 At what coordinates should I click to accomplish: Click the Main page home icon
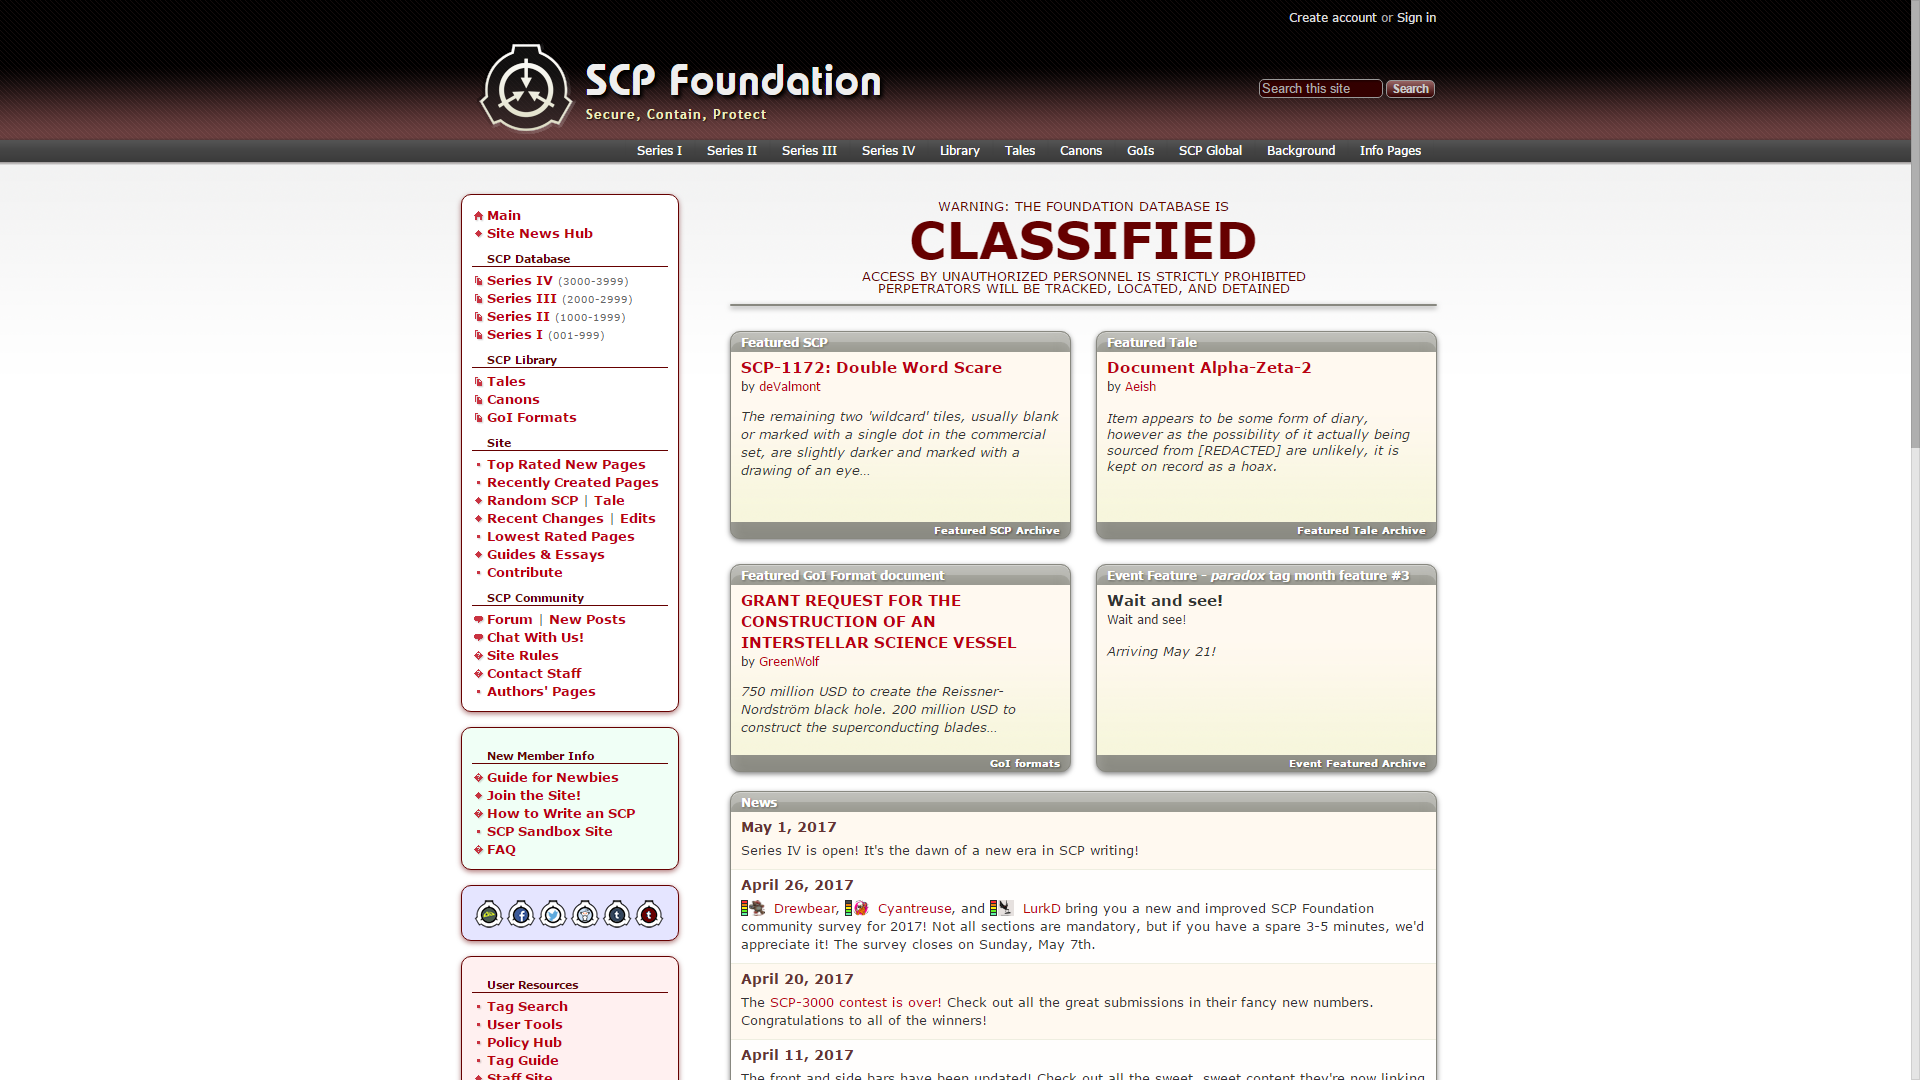[x=479, y=214]
